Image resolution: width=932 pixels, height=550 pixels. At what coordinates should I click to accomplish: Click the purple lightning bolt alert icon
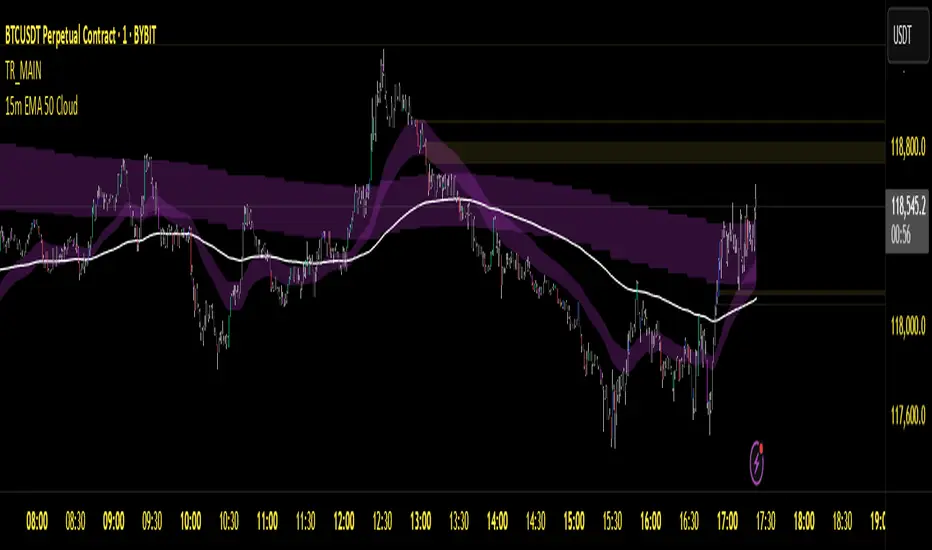757,463
